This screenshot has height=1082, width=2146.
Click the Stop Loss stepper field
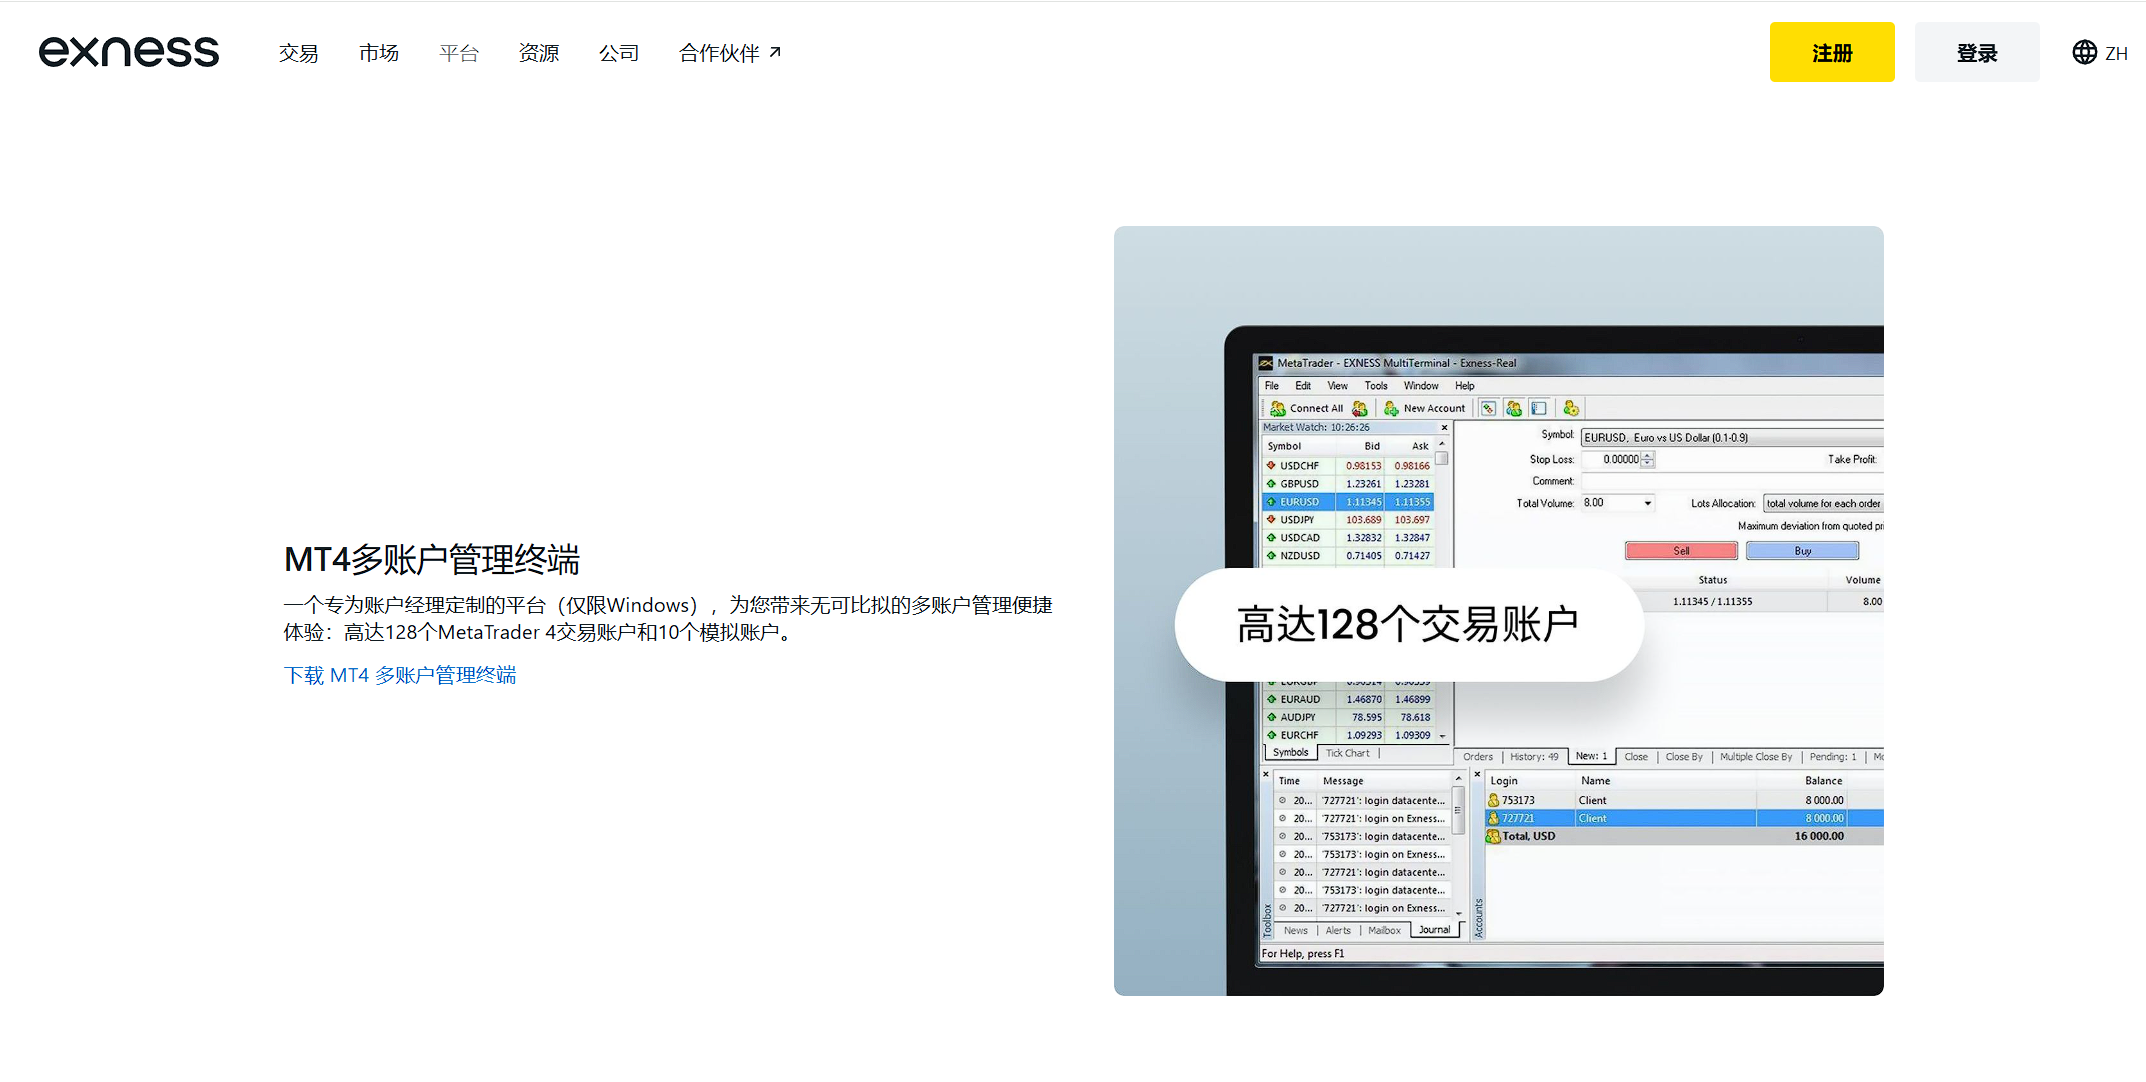tap(1618, 460)
